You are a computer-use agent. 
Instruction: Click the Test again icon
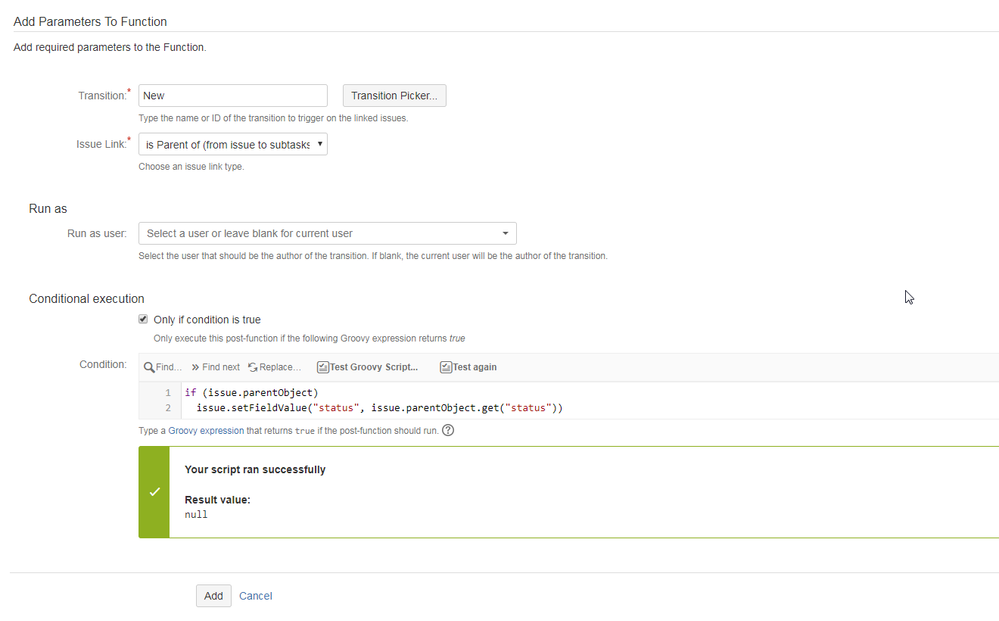tap(445, 367)
